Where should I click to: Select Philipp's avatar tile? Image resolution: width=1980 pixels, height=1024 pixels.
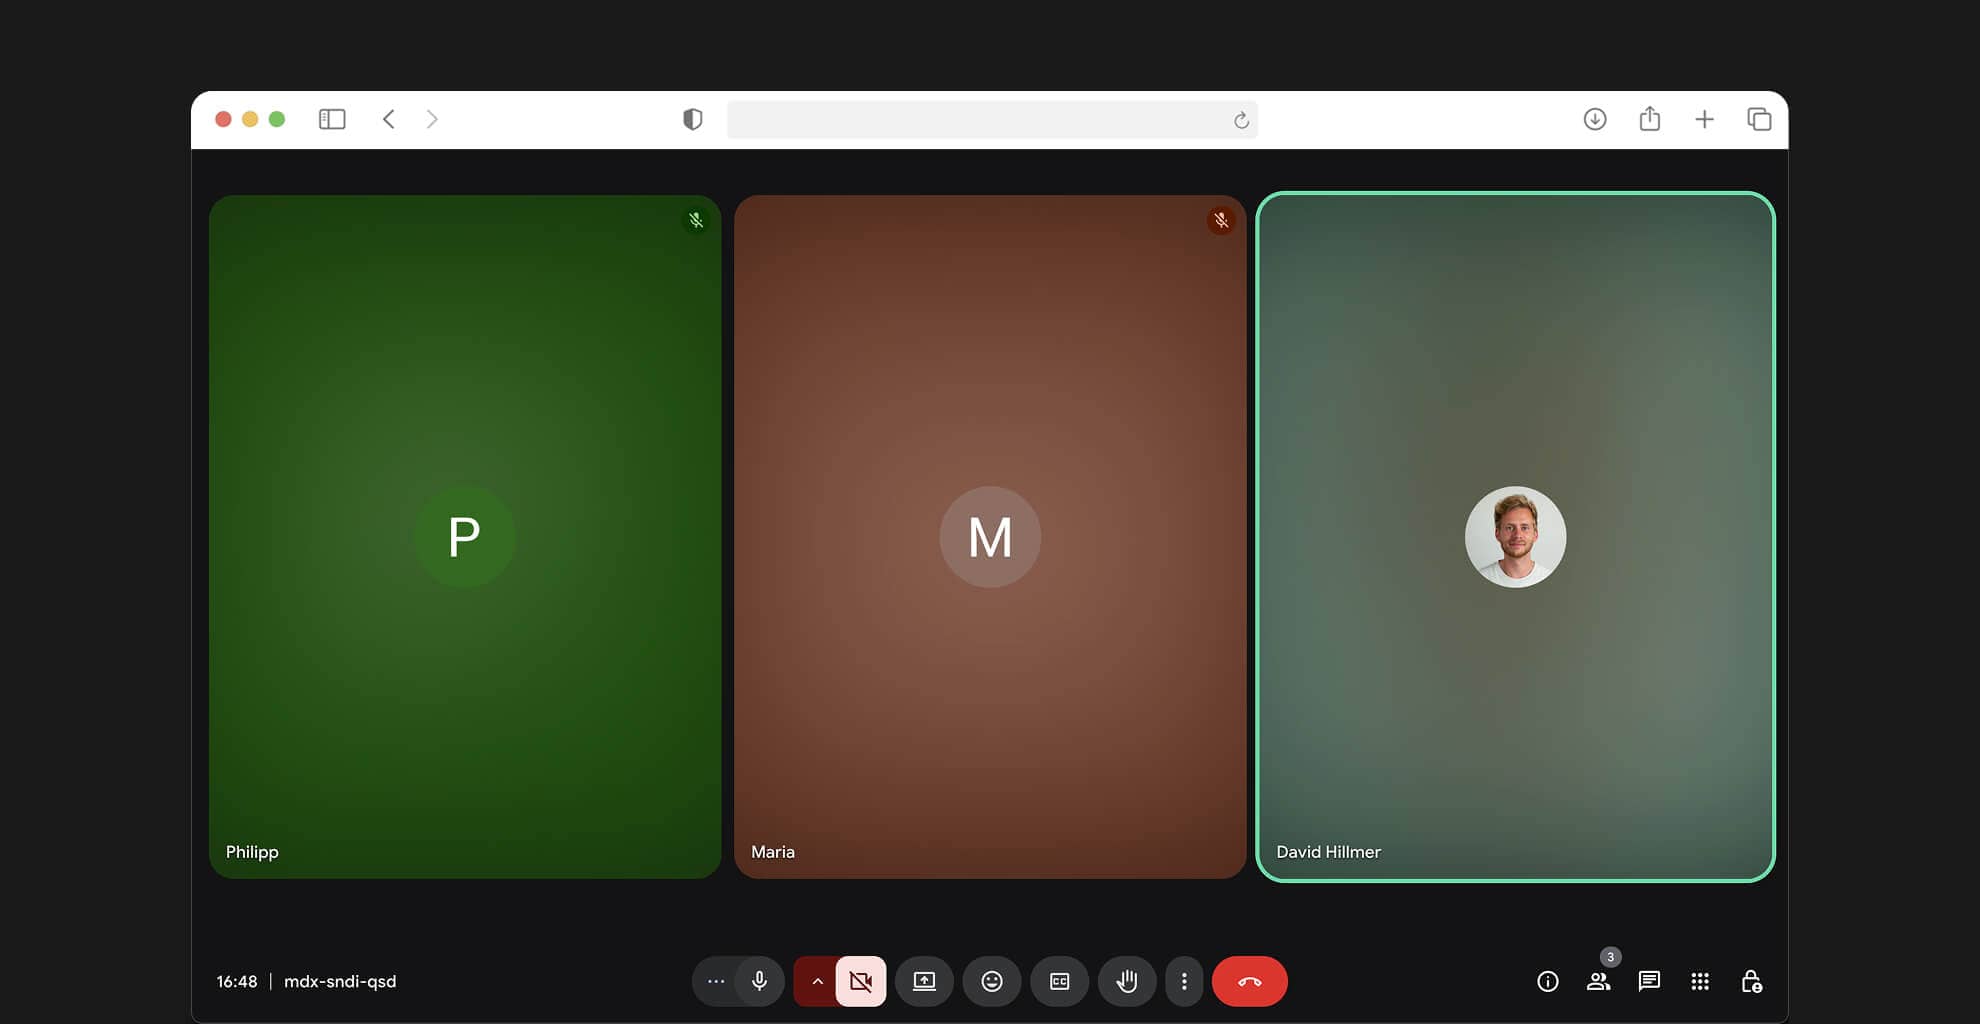464,537
